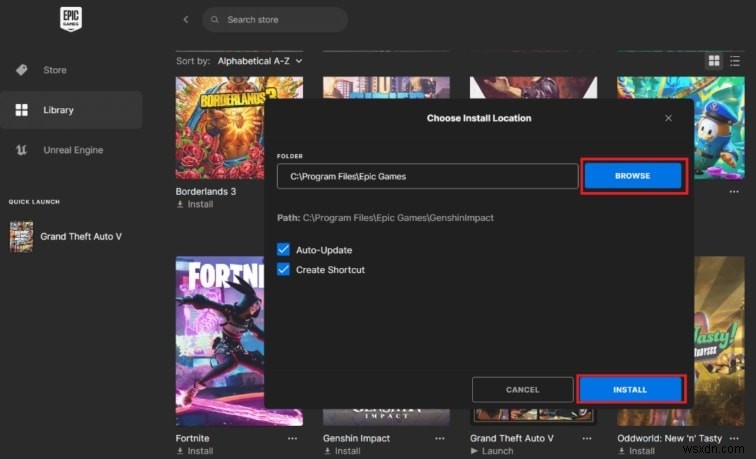Click the Genshin Impact game title
The height and width of the screenshot is (459, 756).
coord(356,438)
